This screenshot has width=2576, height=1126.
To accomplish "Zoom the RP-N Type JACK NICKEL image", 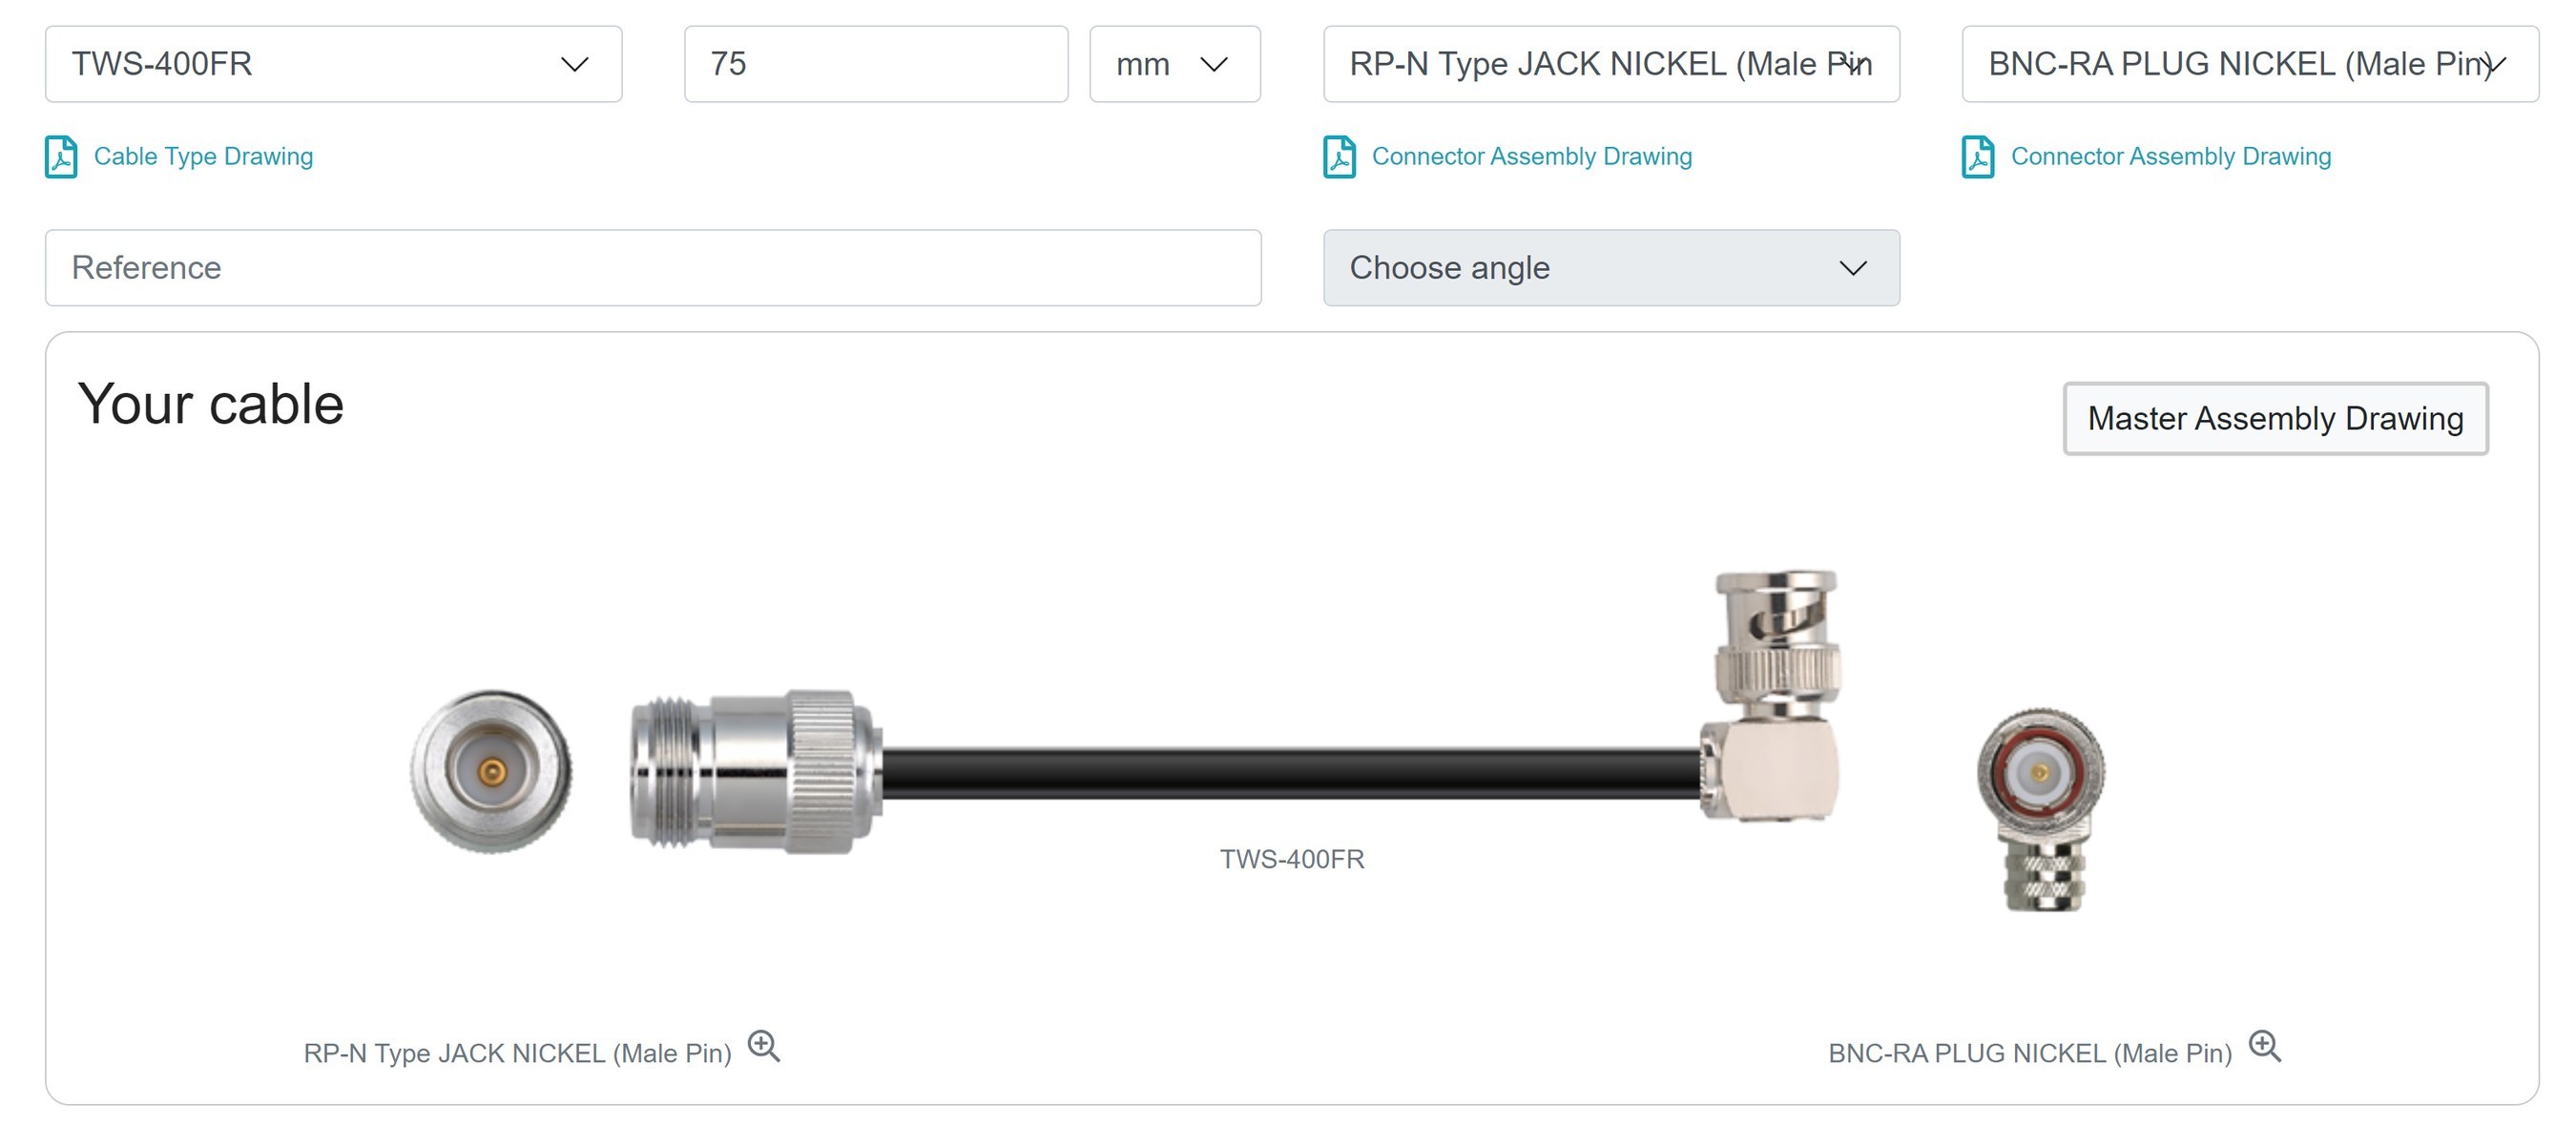I will pyautogui.click(x=764, y=1046).
